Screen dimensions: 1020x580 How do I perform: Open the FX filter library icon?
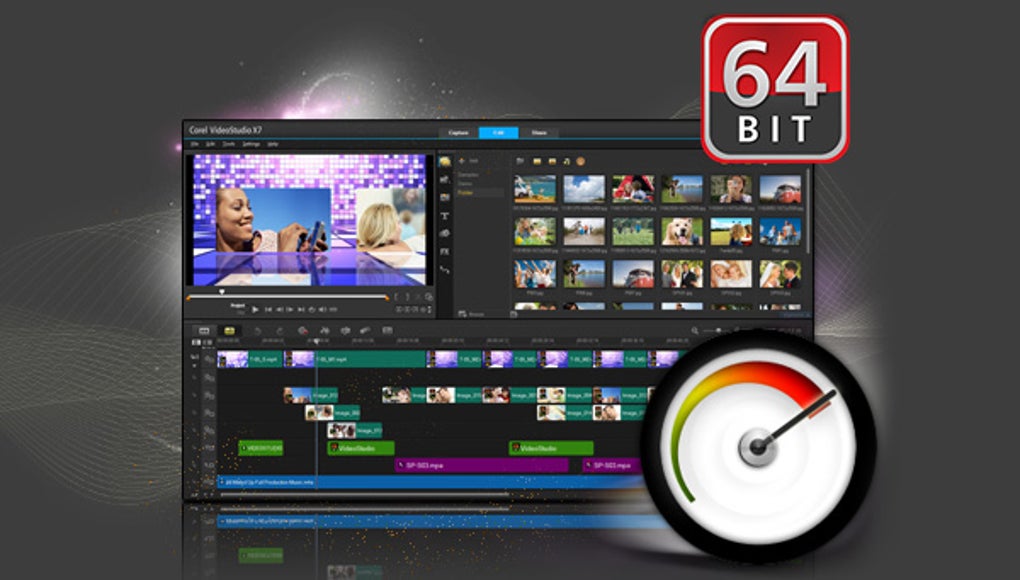point(445,252)
